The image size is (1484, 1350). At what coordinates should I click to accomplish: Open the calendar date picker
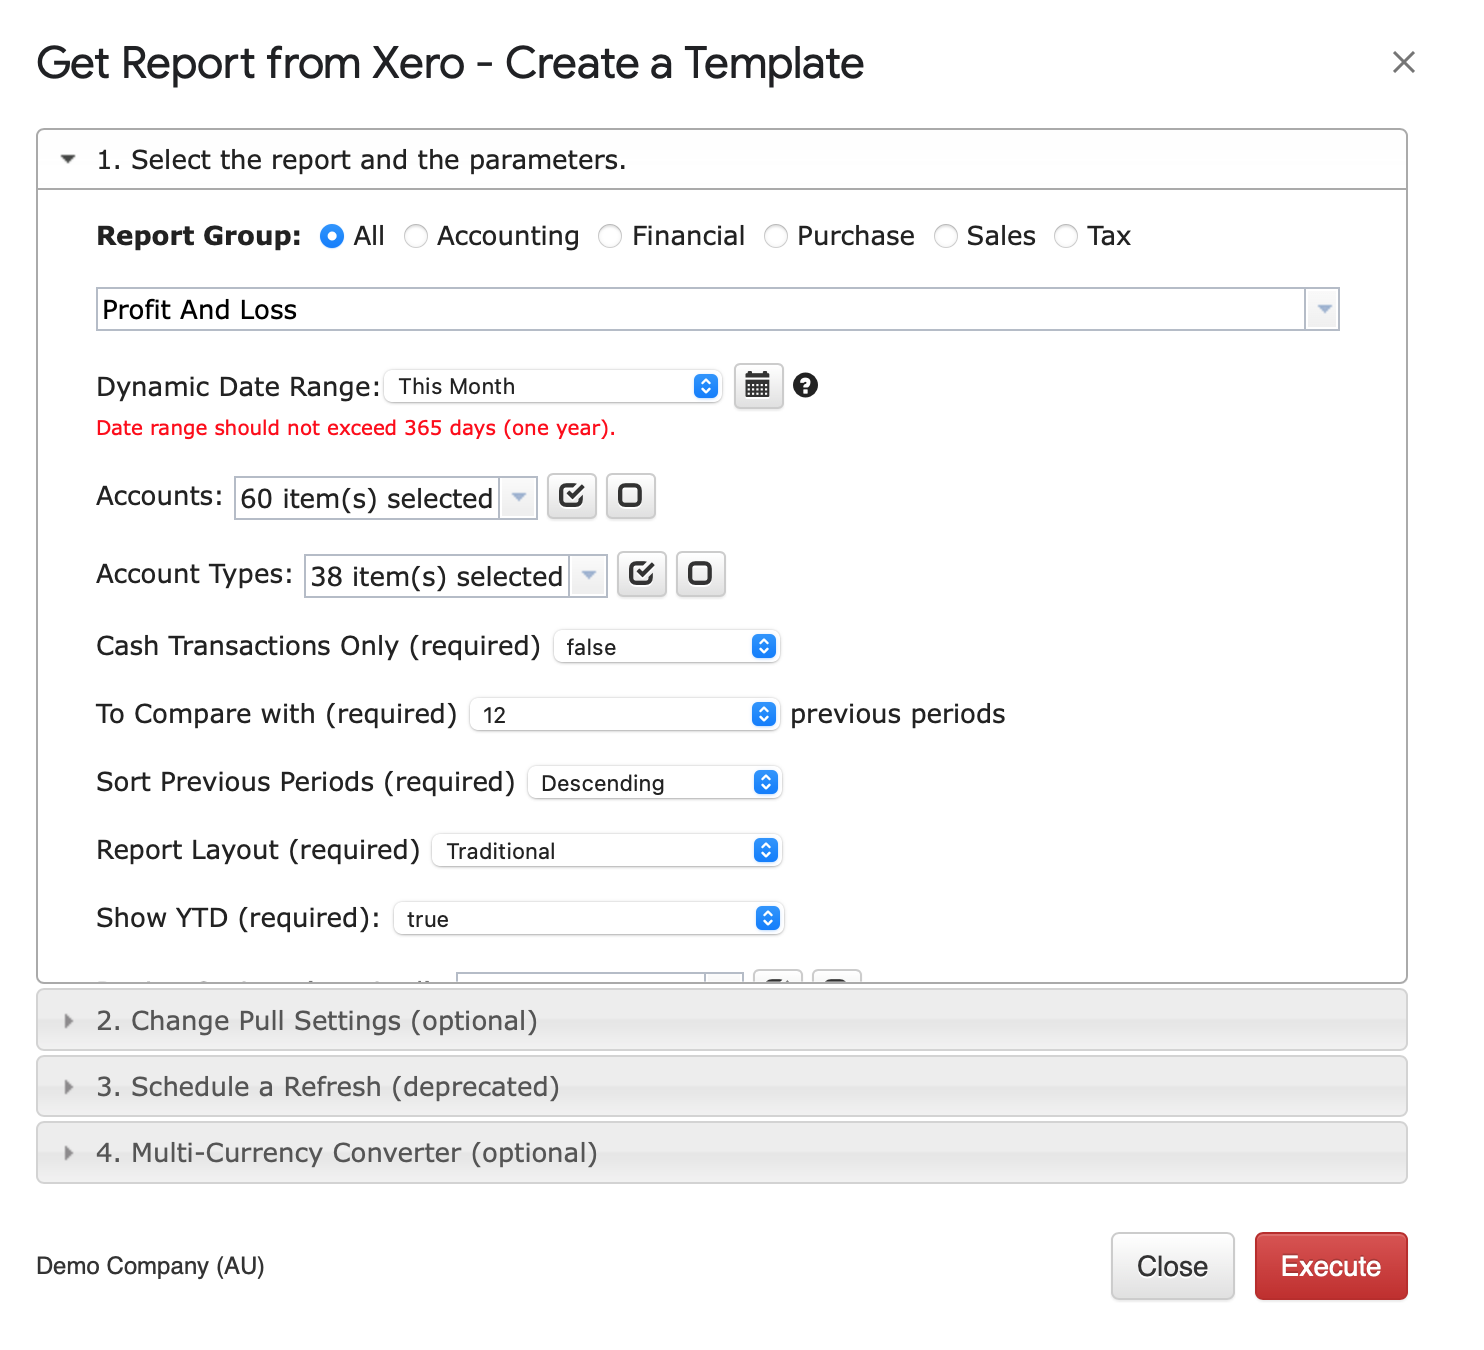click(x=758, y=386)
